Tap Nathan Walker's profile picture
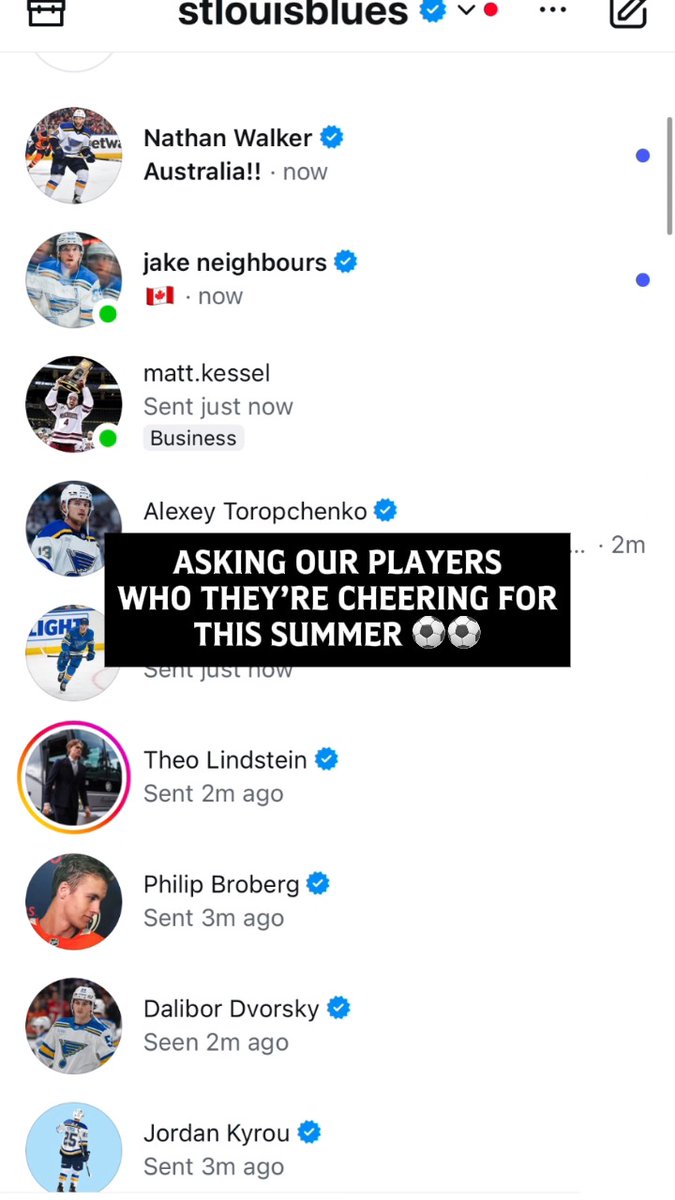This screenshot has width=675, height=1200. (74, 155)
